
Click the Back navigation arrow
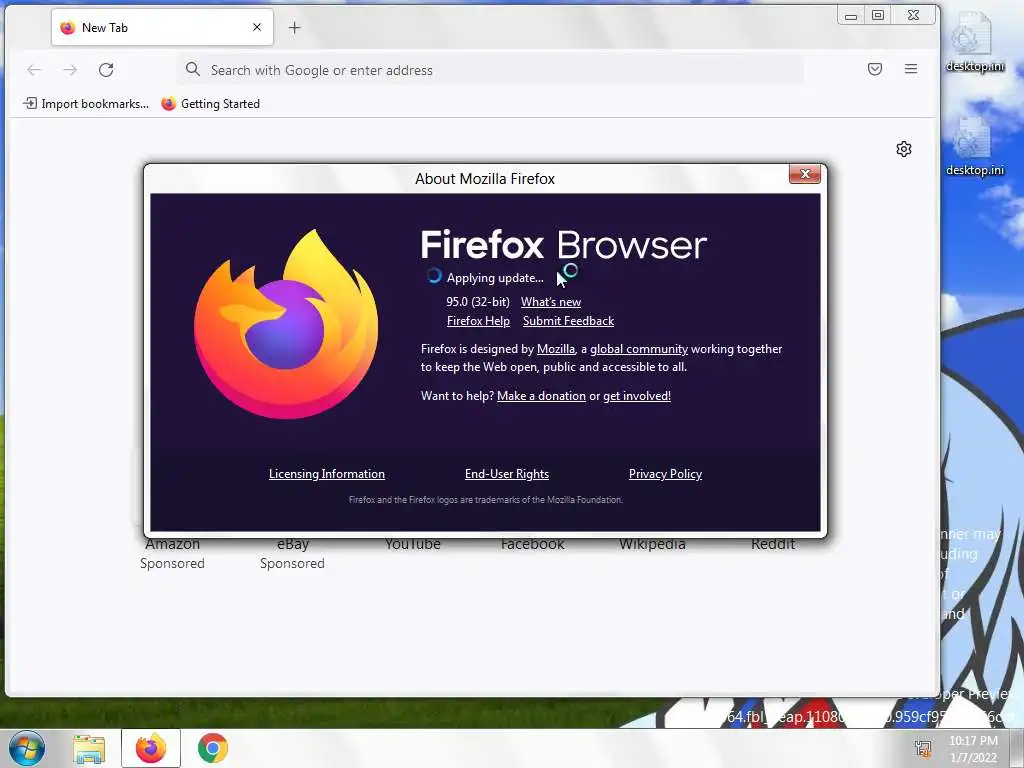tap(34, 70)
